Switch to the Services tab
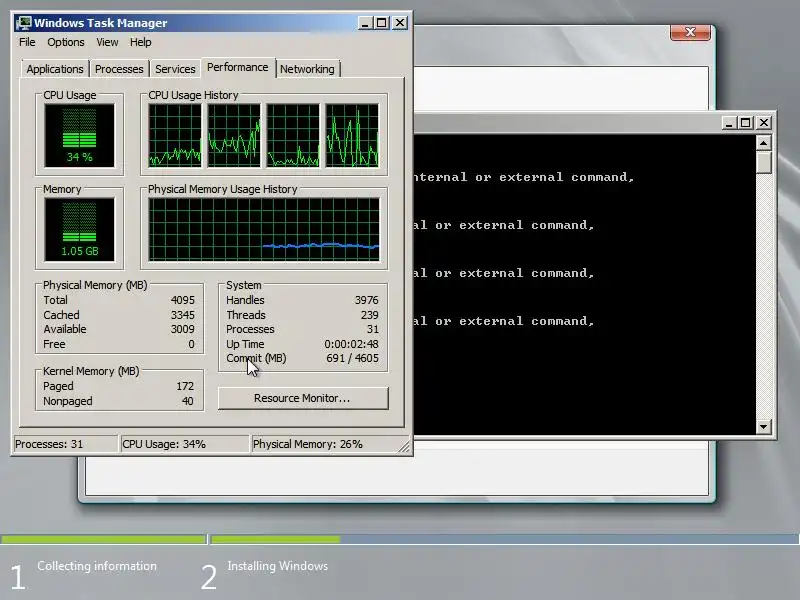The image size is (800, 600). pos(175,69)
